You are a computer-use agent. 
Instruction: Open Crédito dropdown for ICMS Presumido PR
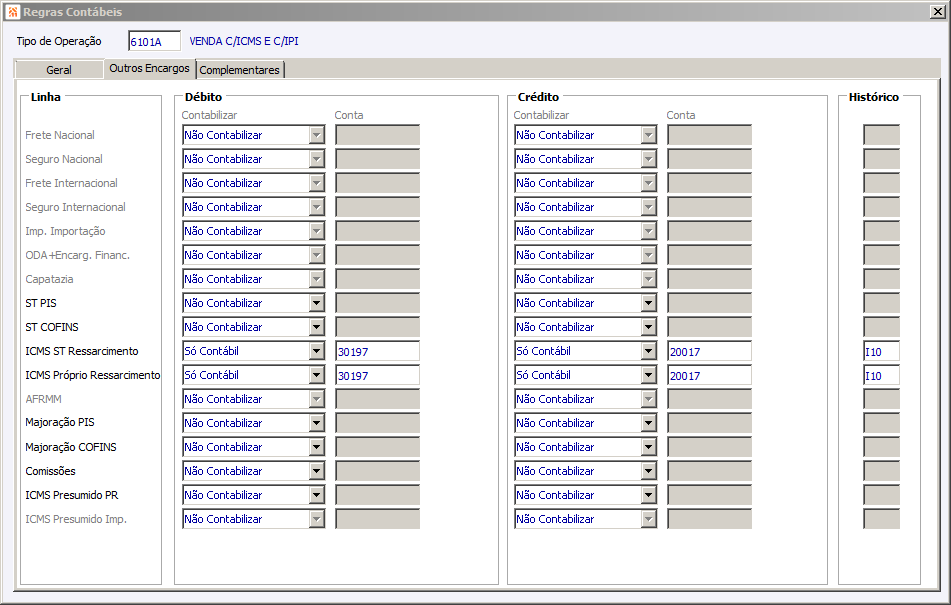point(648,495)
